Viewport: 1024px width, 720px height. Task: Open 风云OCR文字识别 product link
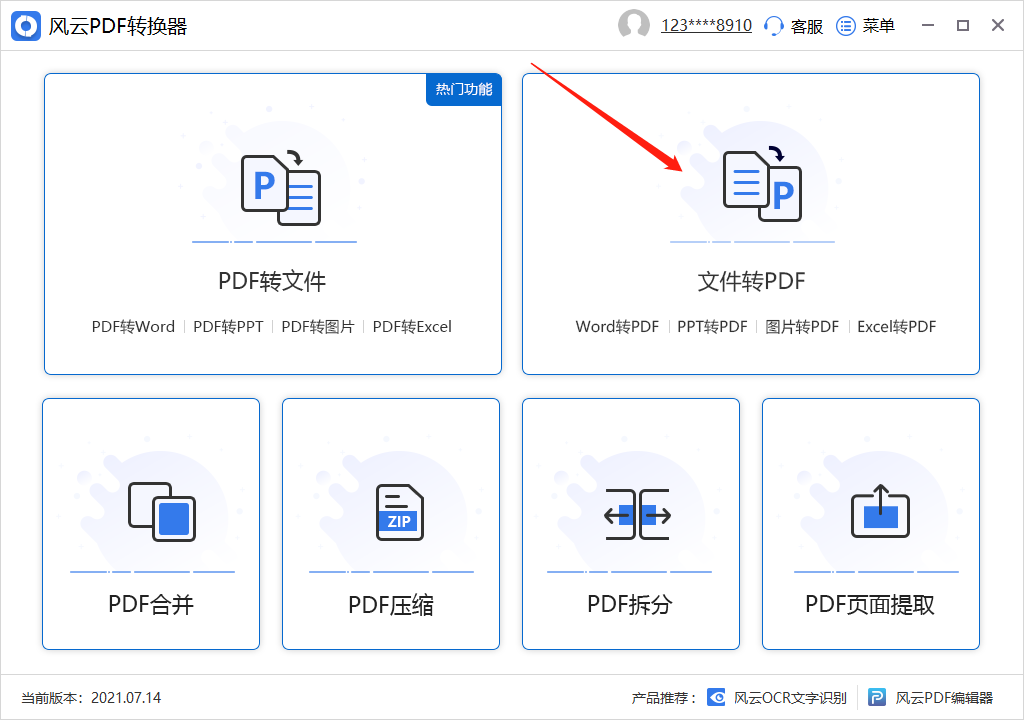[x=790, y=698]
